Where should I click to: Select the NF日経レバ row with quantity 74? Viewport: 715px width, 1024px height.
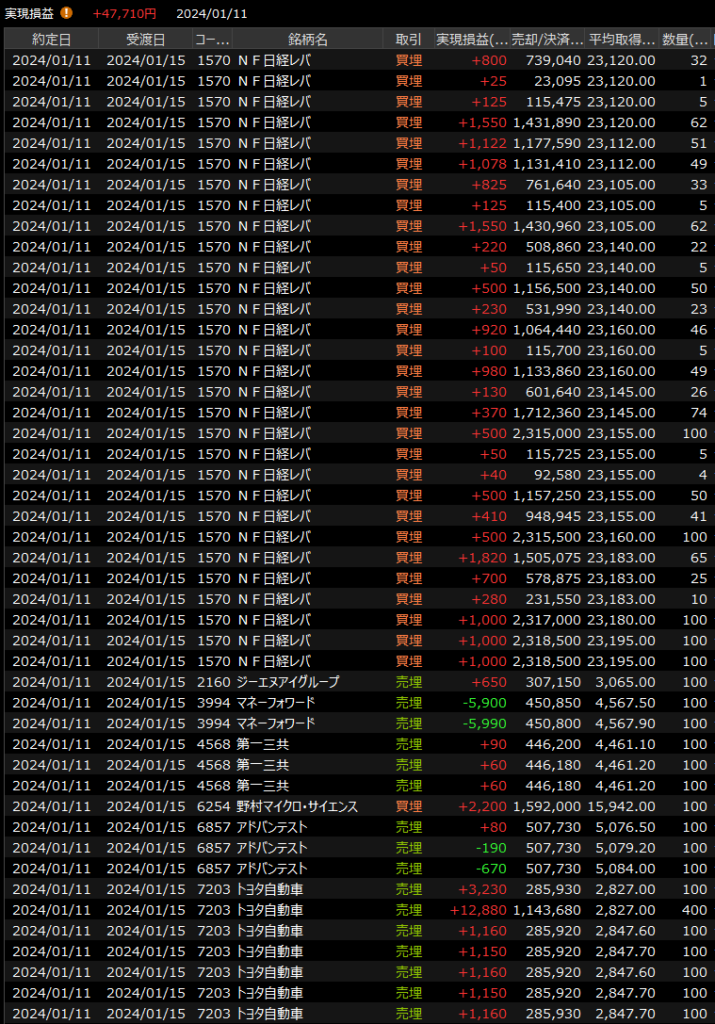[273, 412]
